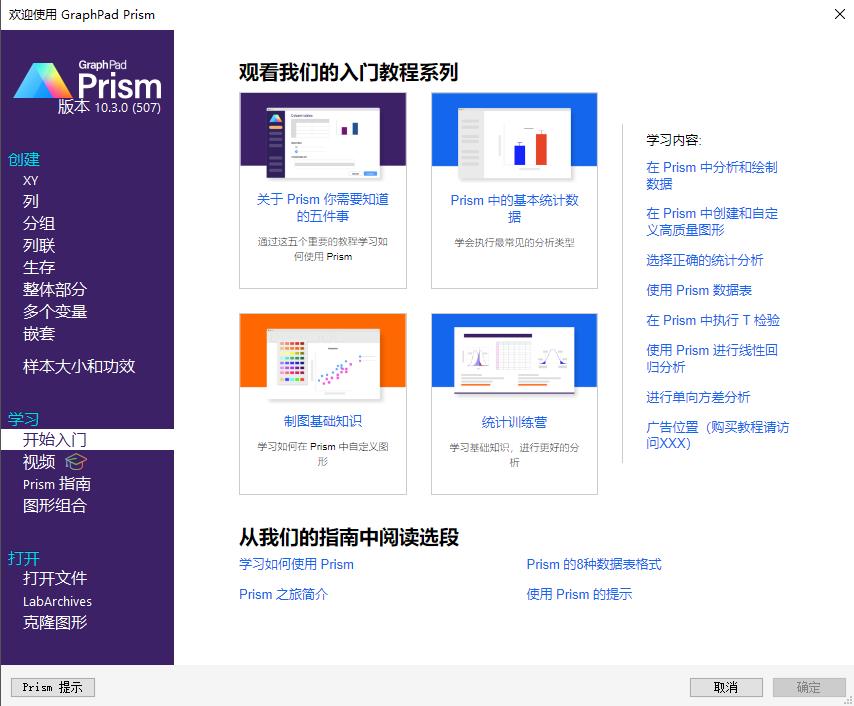Choose 列联 table type
854x706 pixels.
[39, 246]
